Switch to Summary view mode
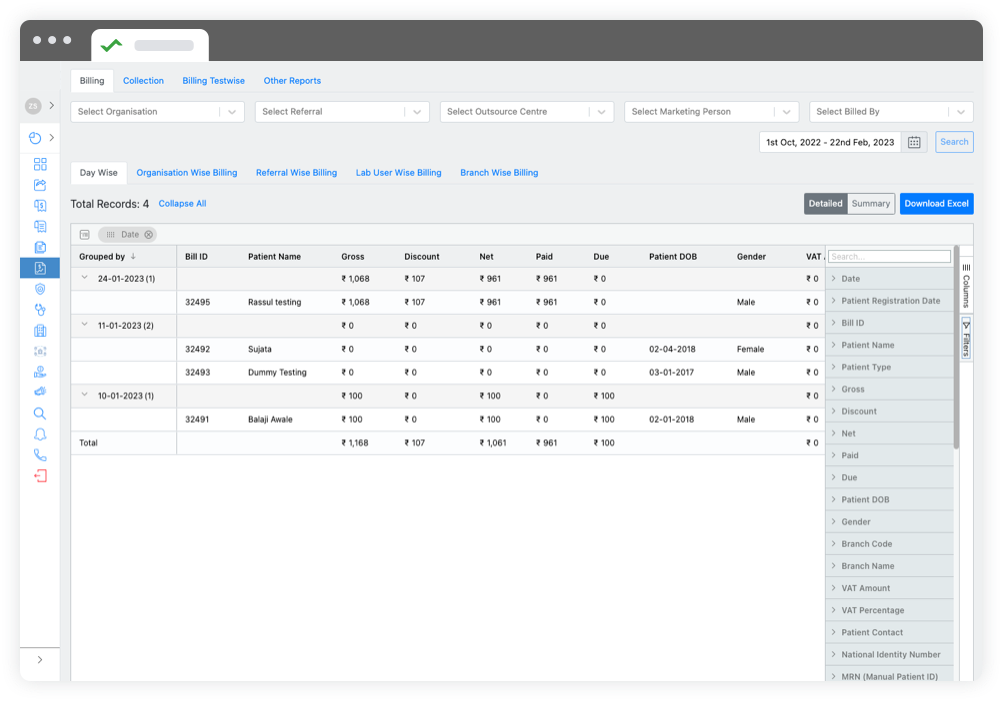Image resolution: width=1002 pixels, height=701 pixels. pyautogui.click(x=869, y=203)
